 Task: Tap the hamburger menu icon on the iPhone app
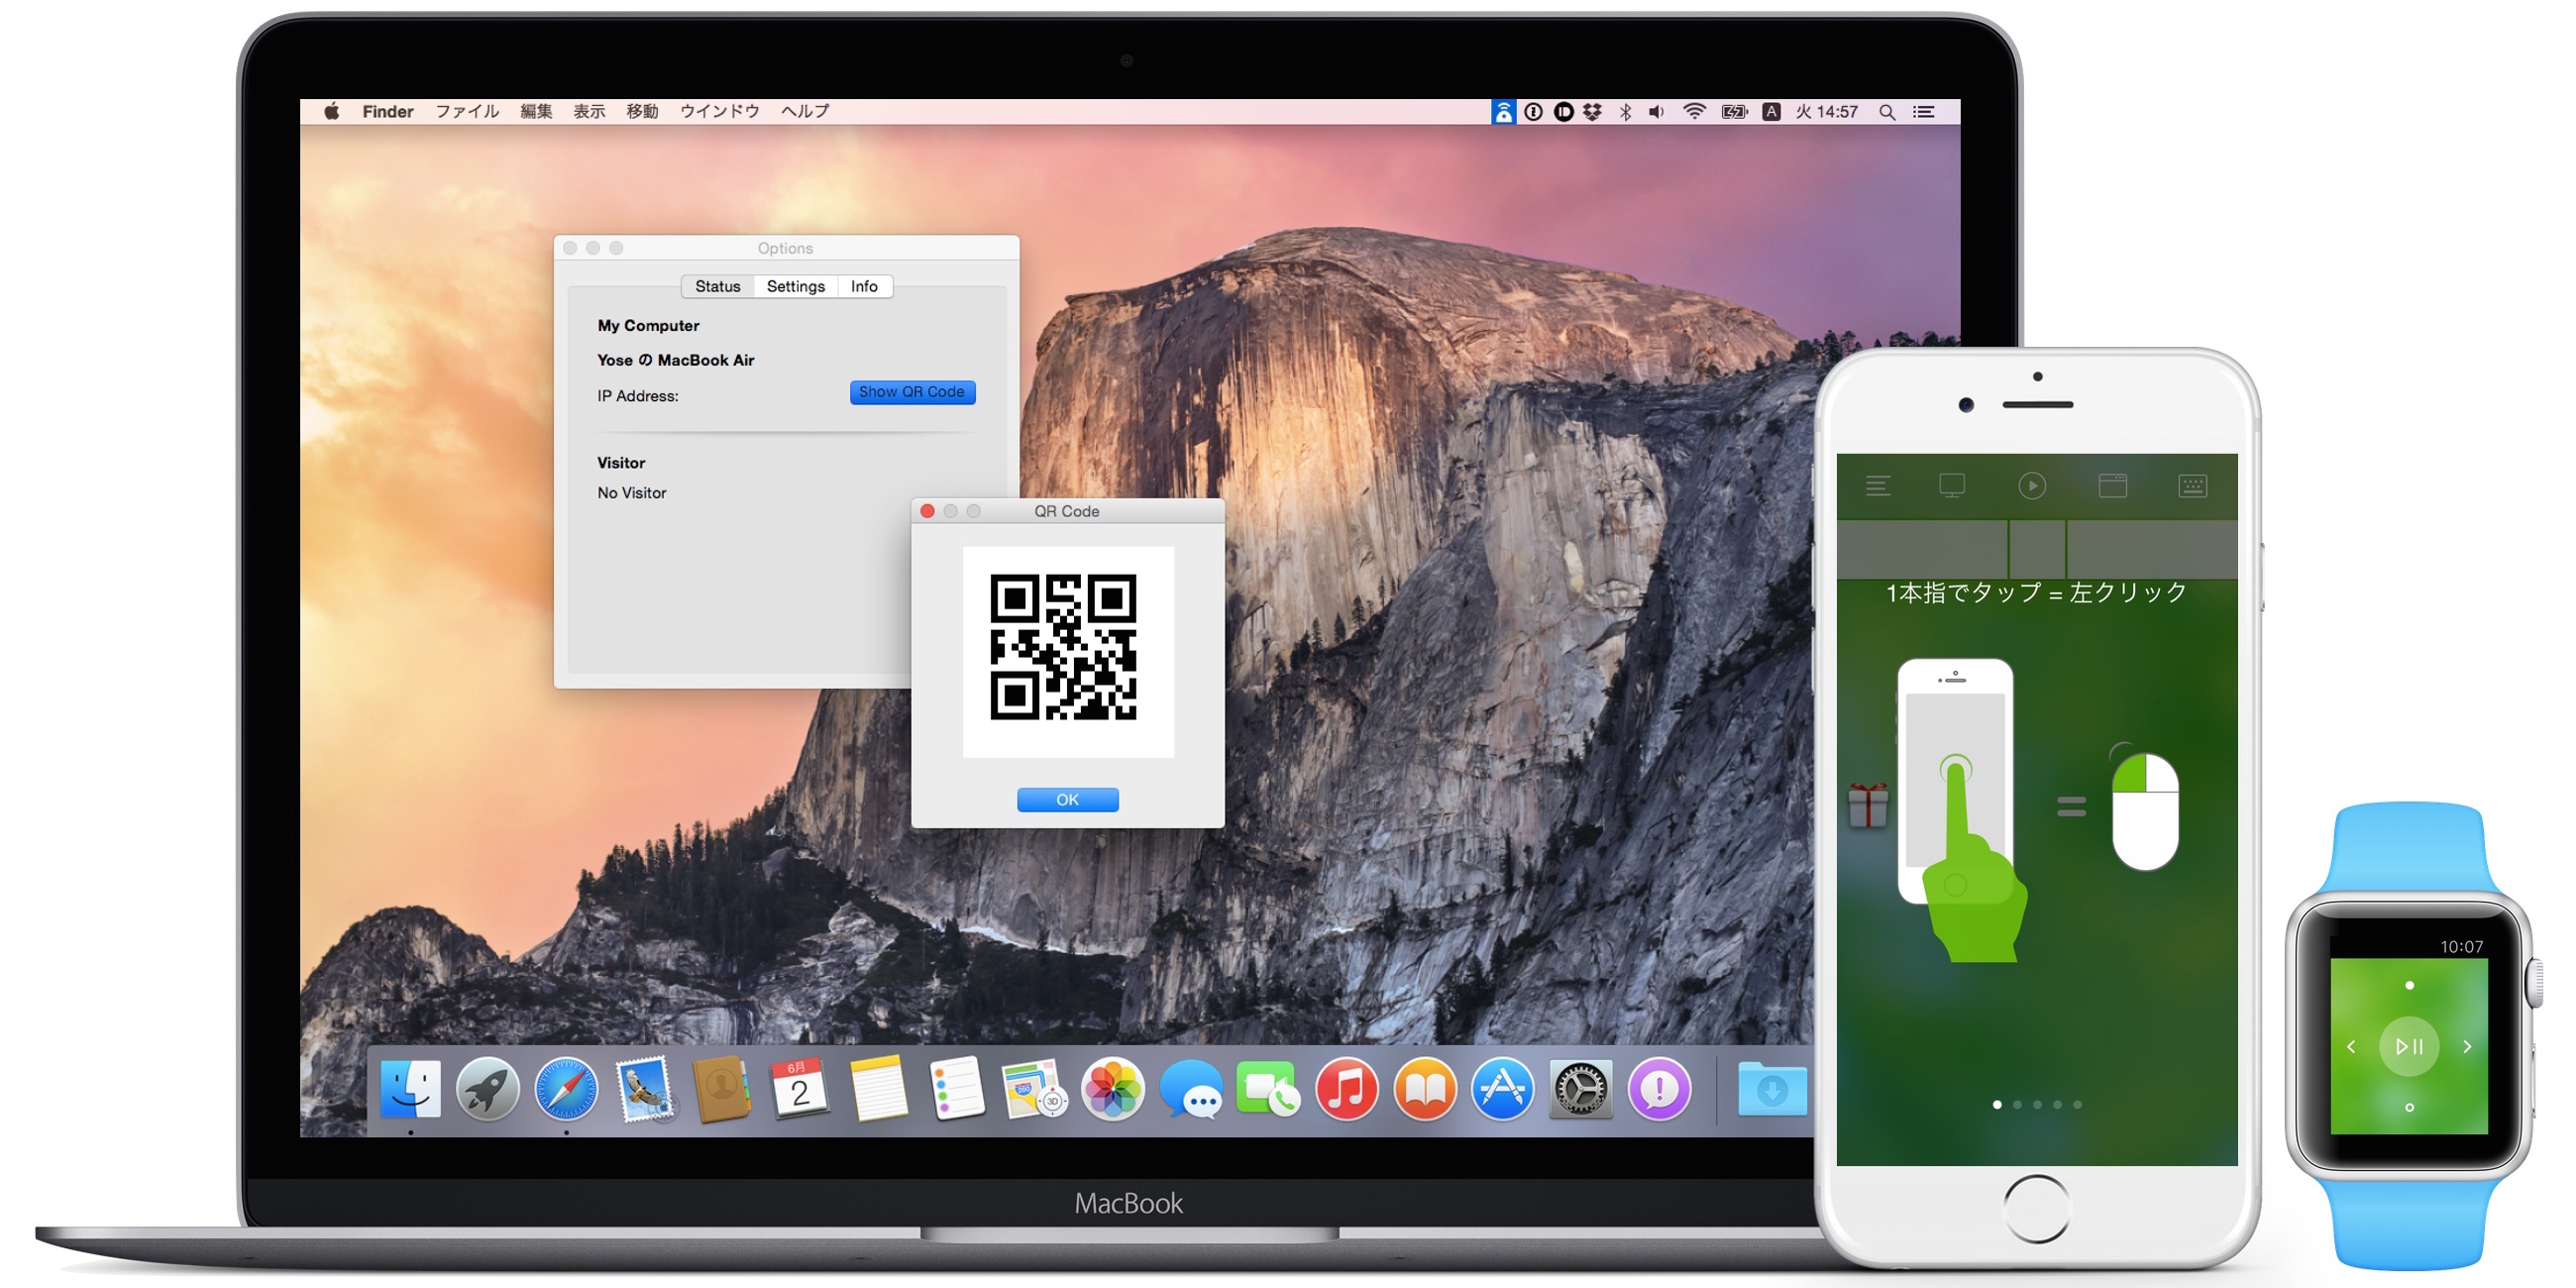pos(1877,486)
